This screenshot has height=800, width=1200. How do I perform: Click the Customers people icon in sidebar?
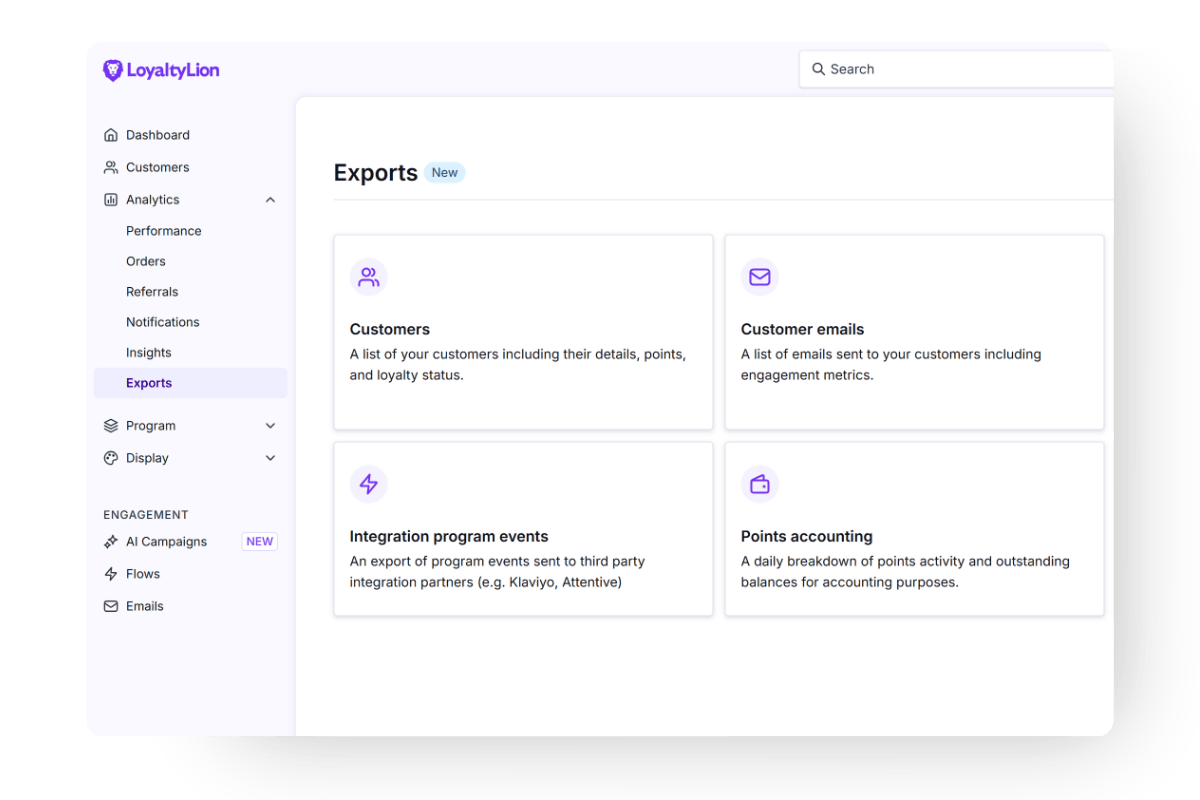point(110,167)
